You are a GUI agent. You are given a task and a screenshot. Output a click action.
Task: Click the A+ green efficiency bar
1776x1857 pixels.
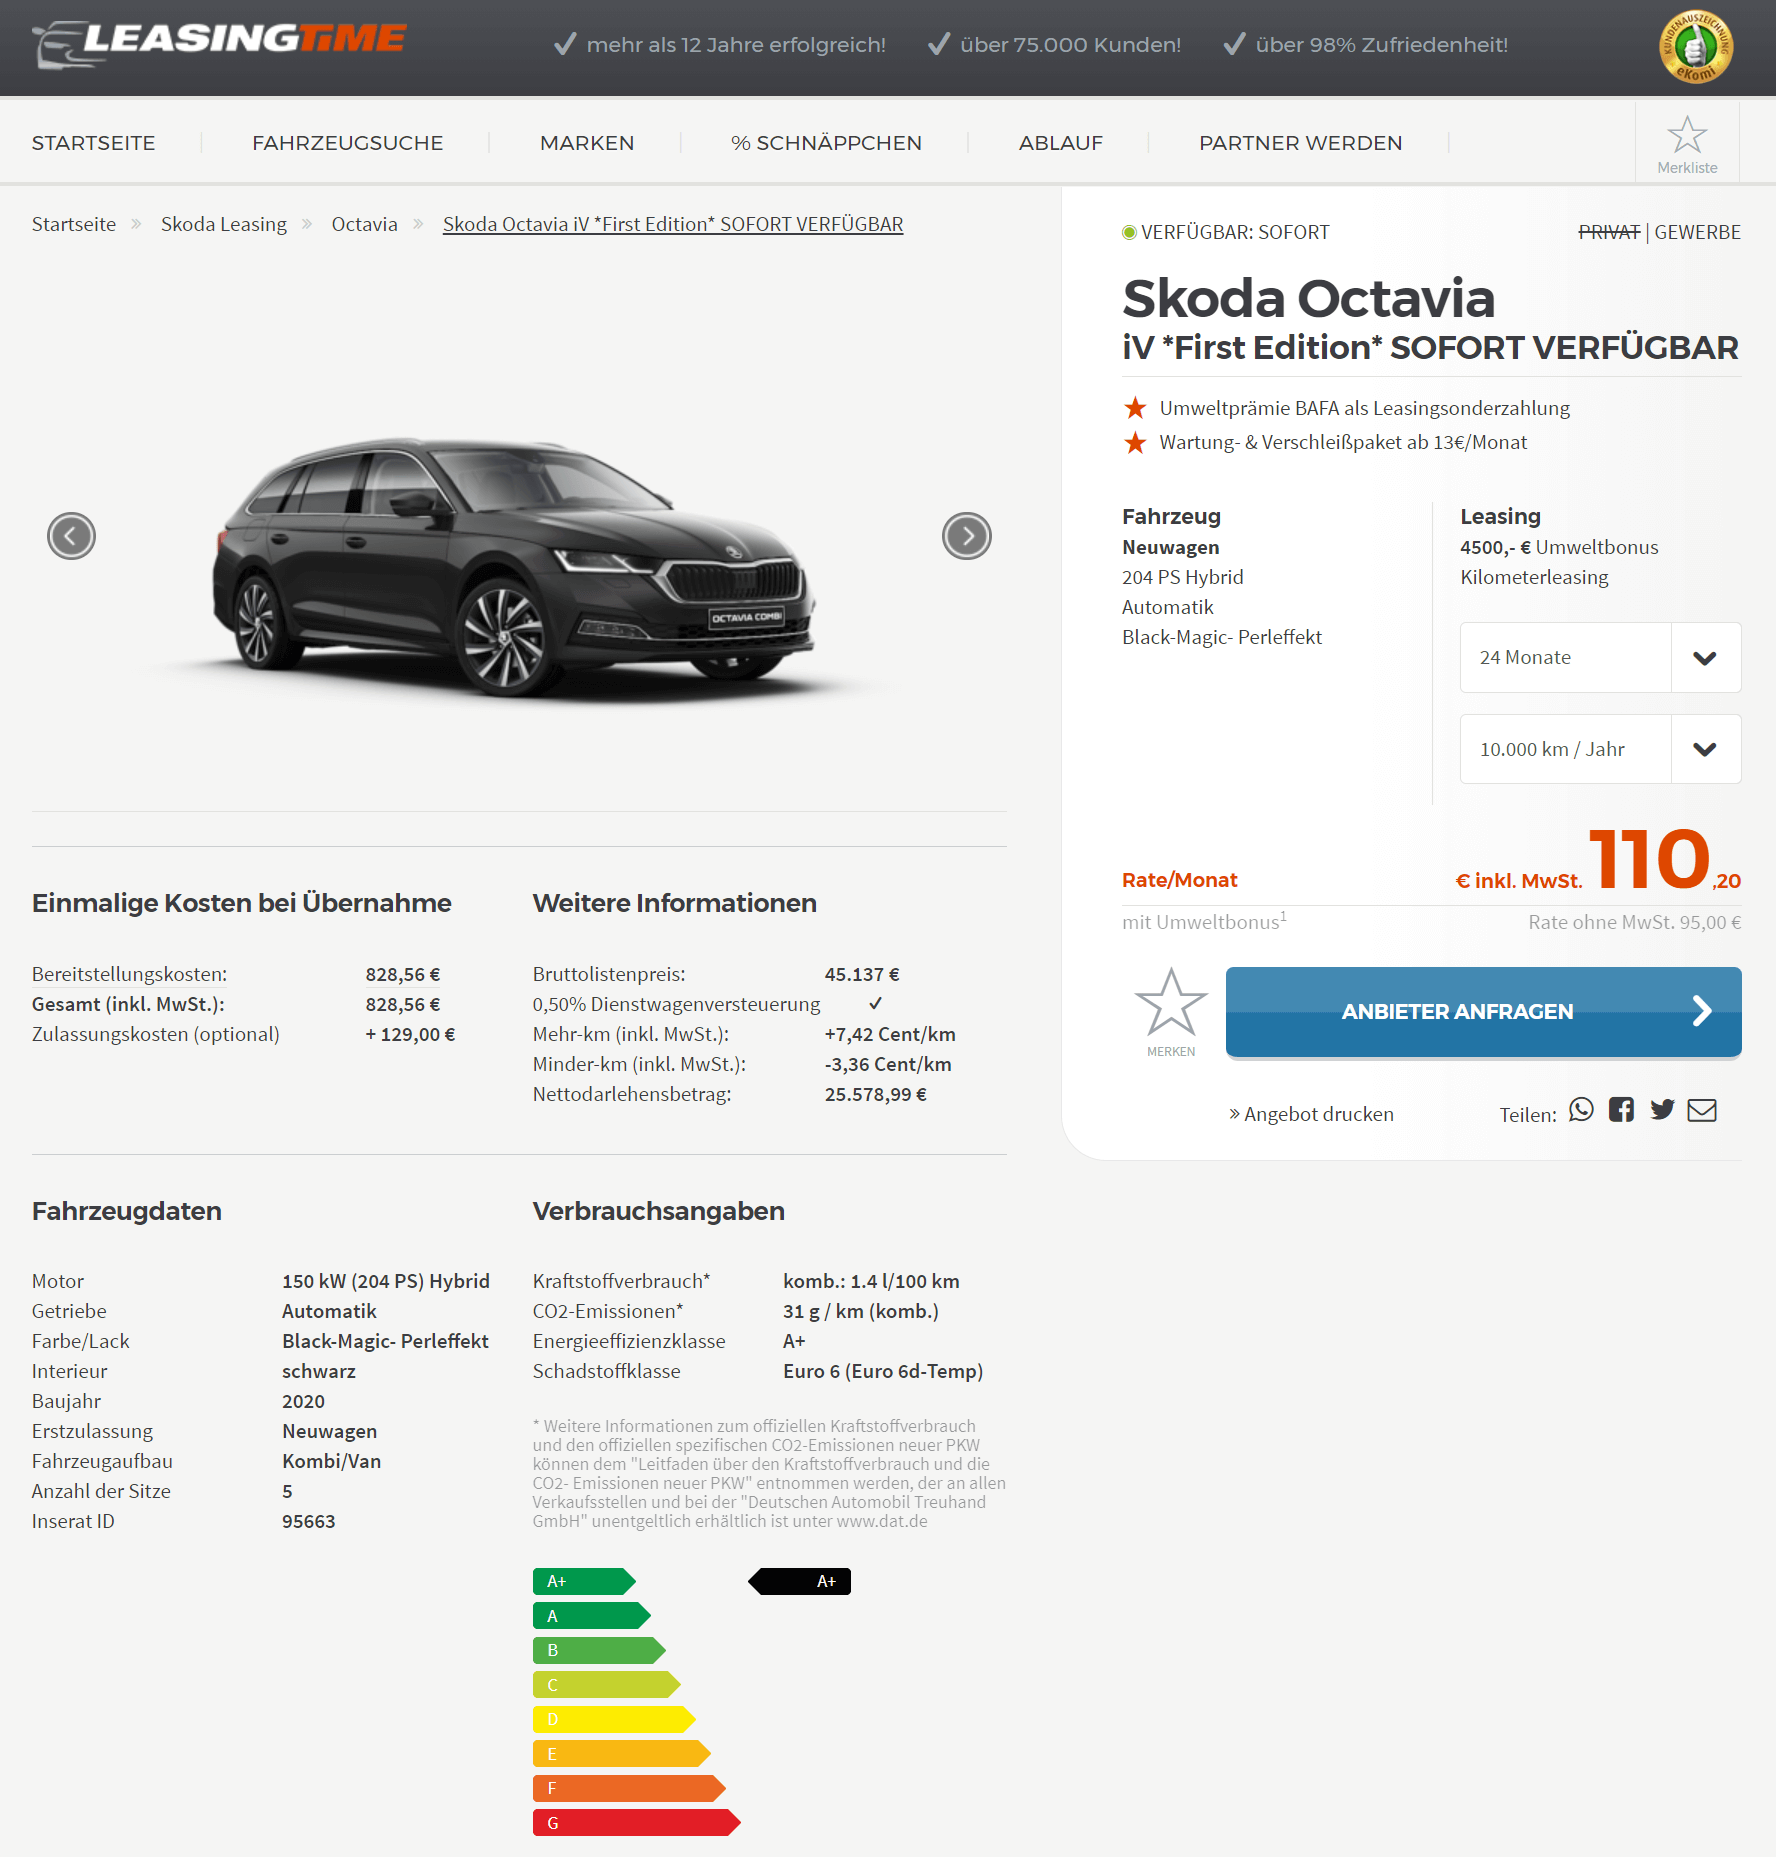[584, 1581]
